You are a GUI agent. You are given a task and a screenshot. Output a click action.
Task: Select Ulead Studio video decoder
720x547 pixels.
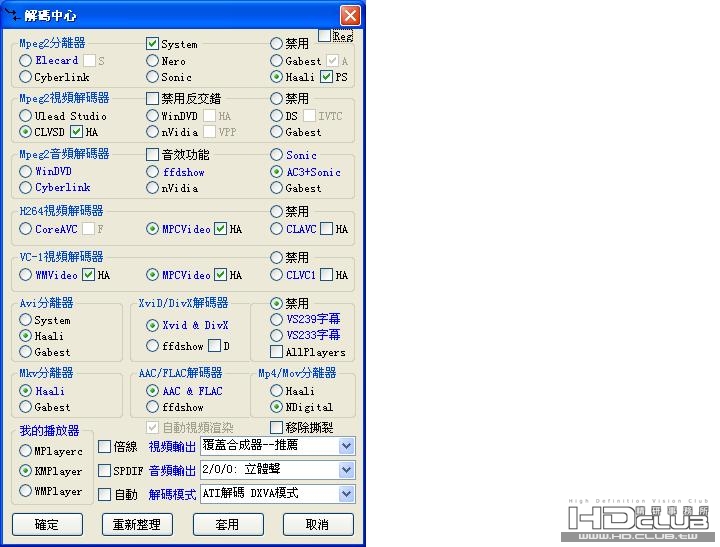[26, 115]
